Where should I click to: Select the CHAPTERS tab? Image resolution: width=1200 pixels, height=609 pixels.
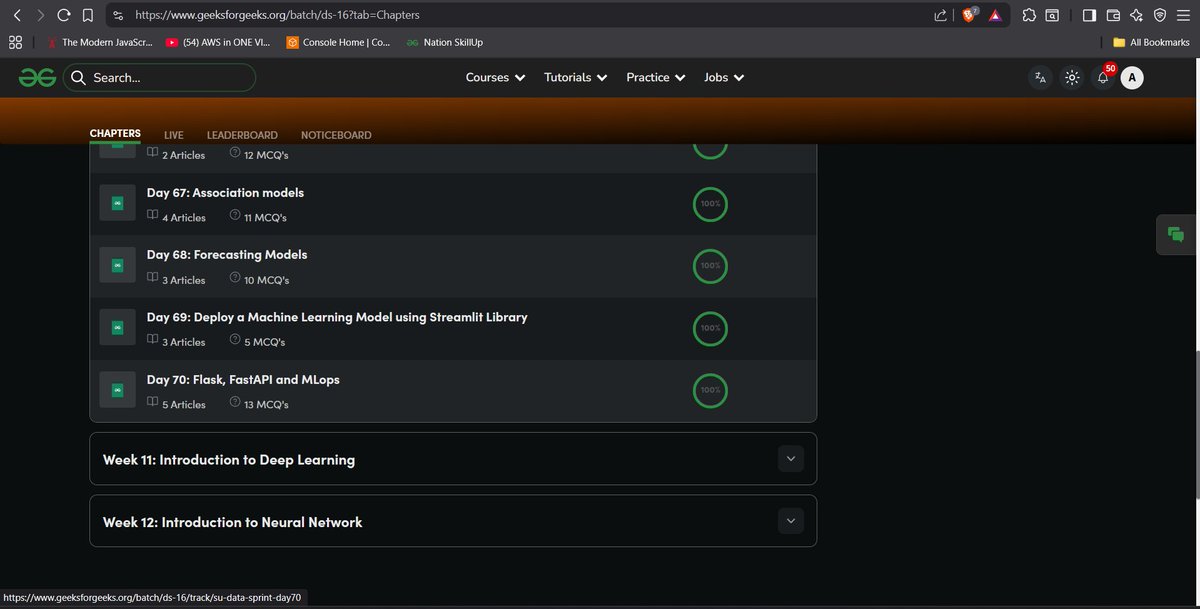[115, 134]
